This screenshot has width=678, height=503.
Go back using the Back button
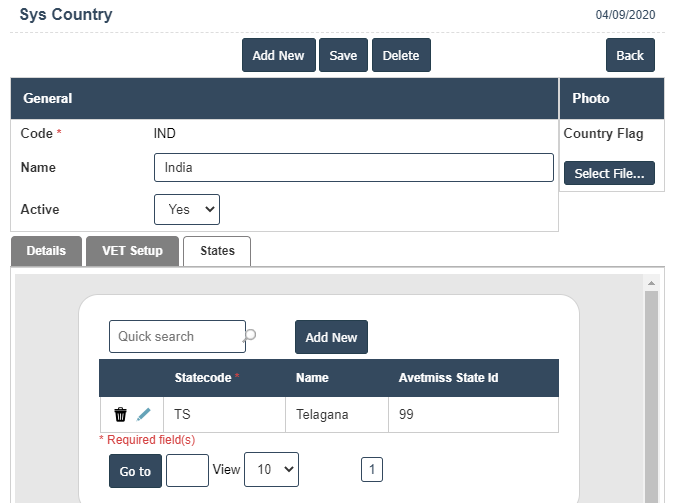(x=630, y=56)
